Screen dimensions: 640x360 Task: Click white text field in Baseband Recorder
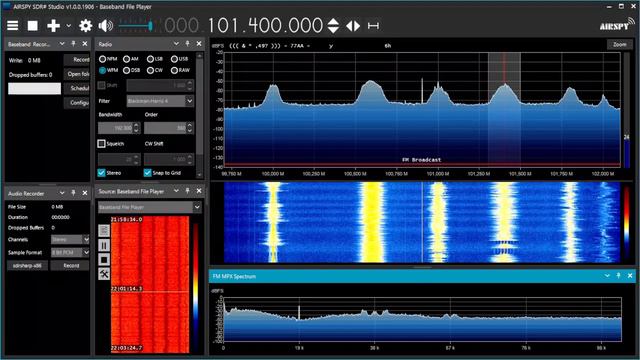click(x=34, y=89)
